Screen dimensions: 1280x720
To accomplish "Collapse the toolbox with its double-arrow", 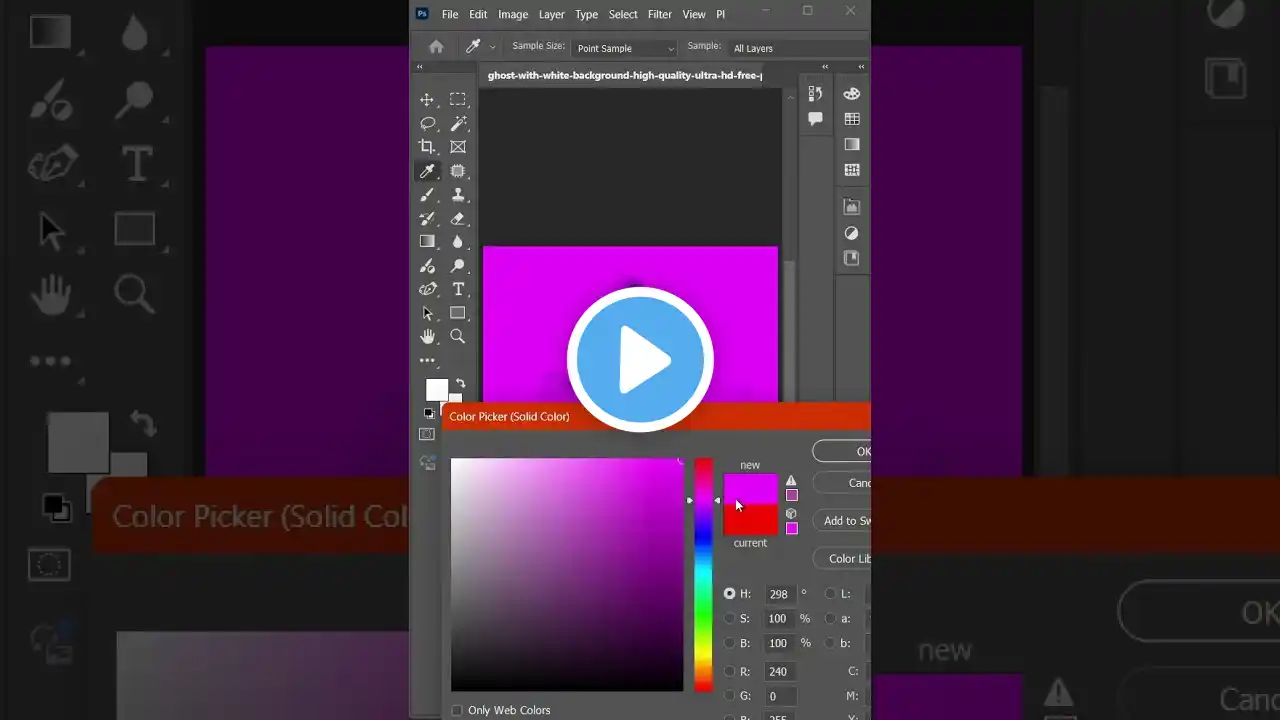I will coord(420,67).
